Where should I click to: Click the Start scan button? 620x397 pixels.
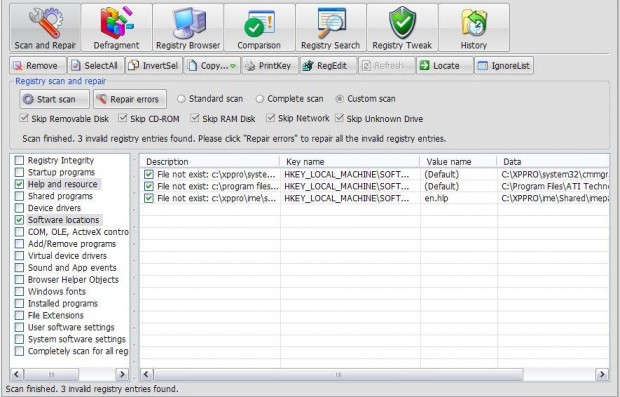pos(54,99)
